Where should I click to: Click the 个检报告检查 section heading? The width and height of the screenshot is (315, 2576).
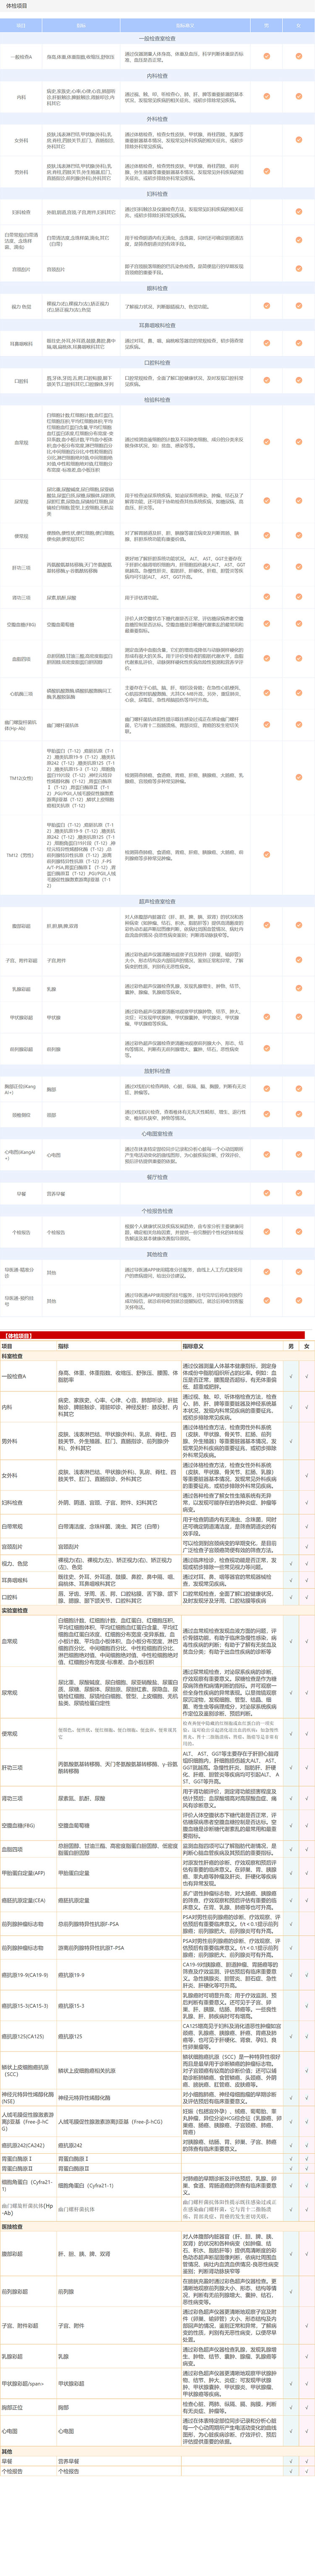[x=157, y=1211]
